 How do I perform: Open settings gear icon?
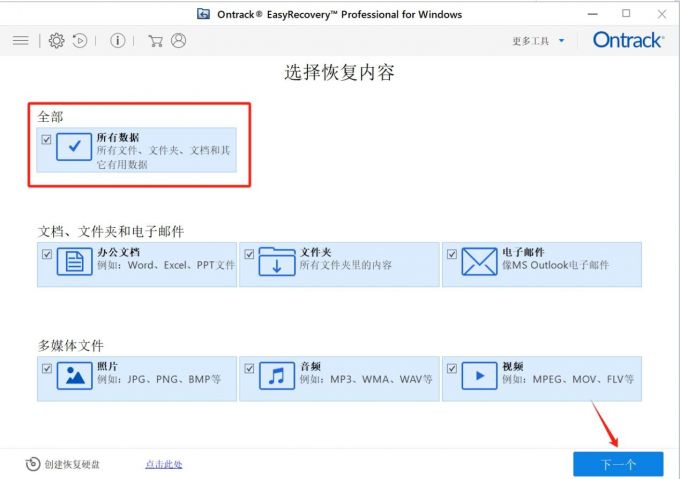(56, 41)
